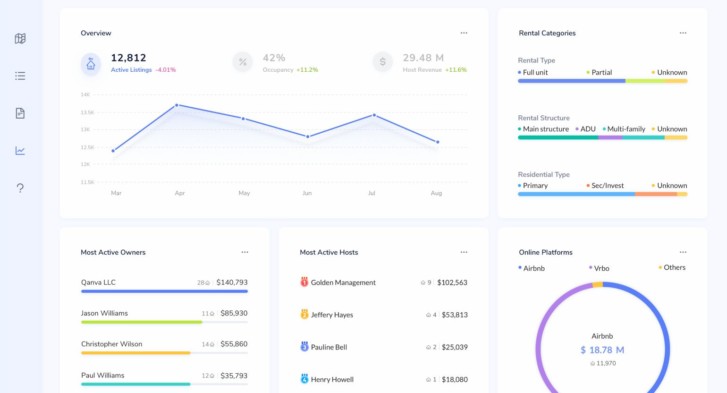Select the Apr data point on chart

click(177, 105)
